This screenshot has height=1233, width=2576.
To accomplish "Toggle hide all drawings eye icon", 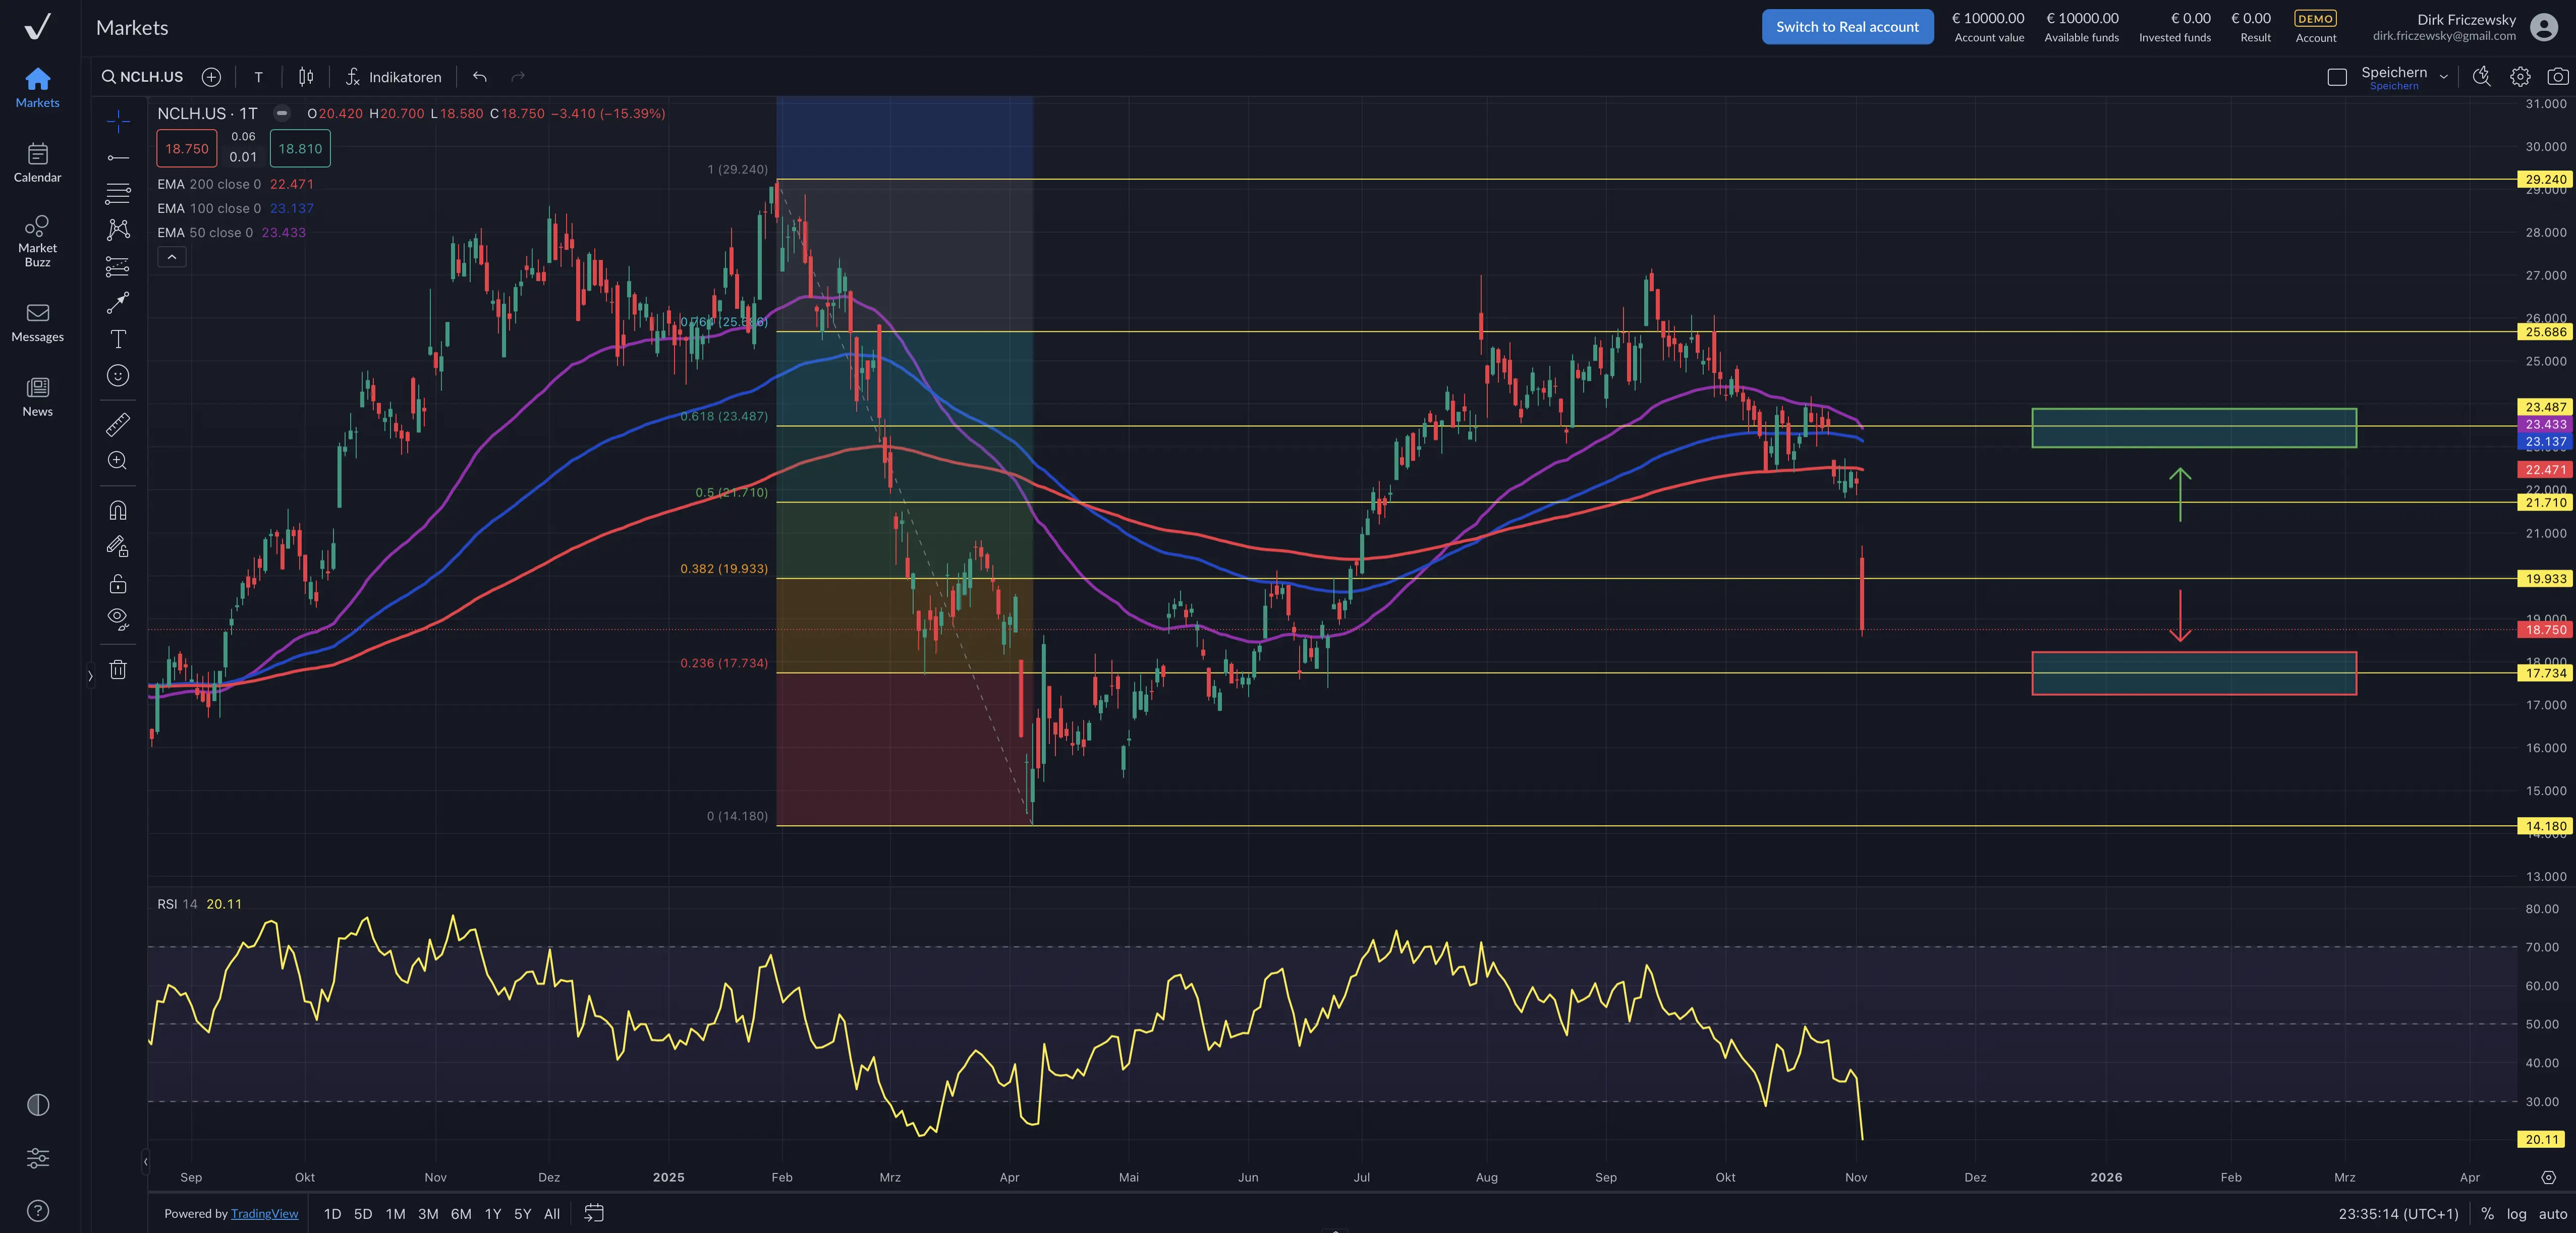I will point(118,618).
